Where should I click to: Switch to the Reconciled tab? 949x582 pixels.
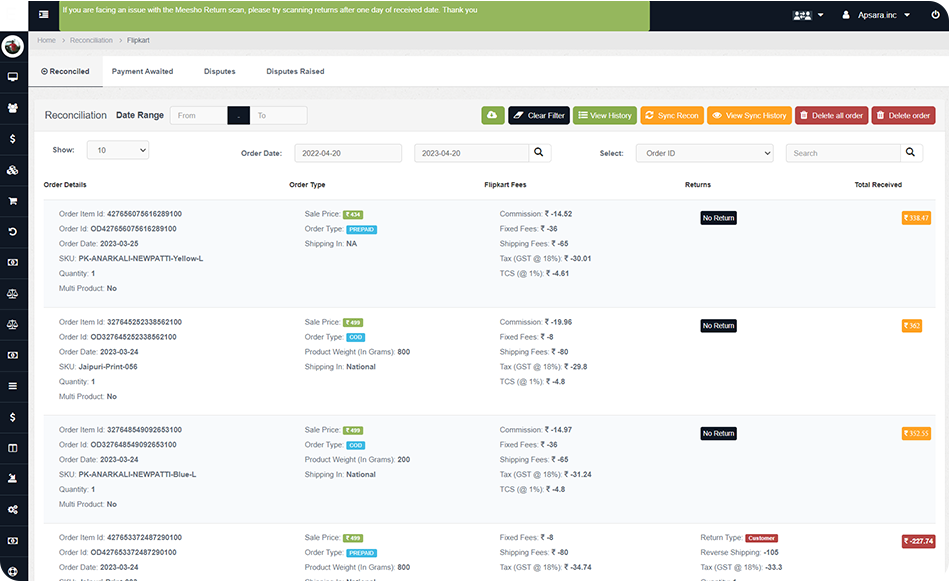[x=65, y=71]
